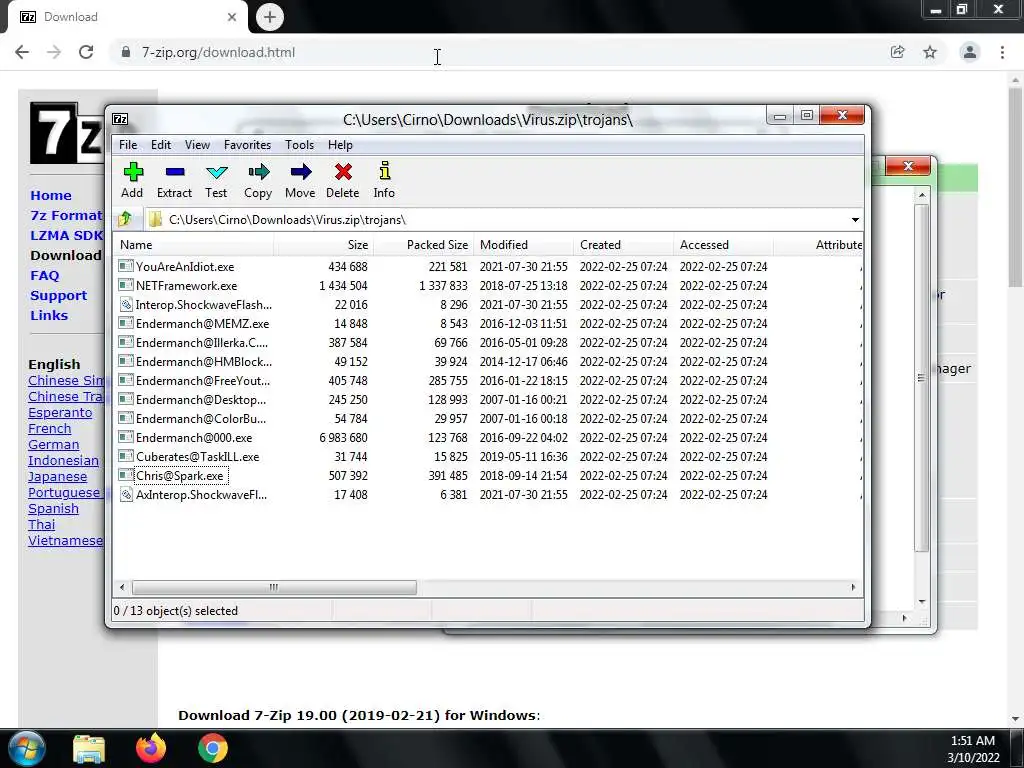
Task: Launch Firefox from the taskbar
Action: (151, 748)
